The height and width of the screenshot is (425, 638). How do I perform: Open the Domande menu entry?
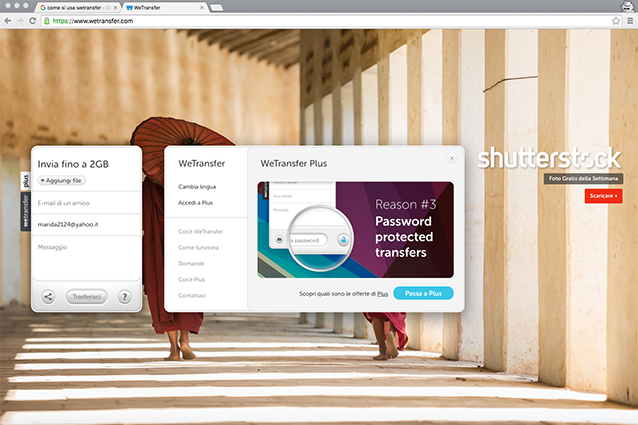[x=191, y=264]
